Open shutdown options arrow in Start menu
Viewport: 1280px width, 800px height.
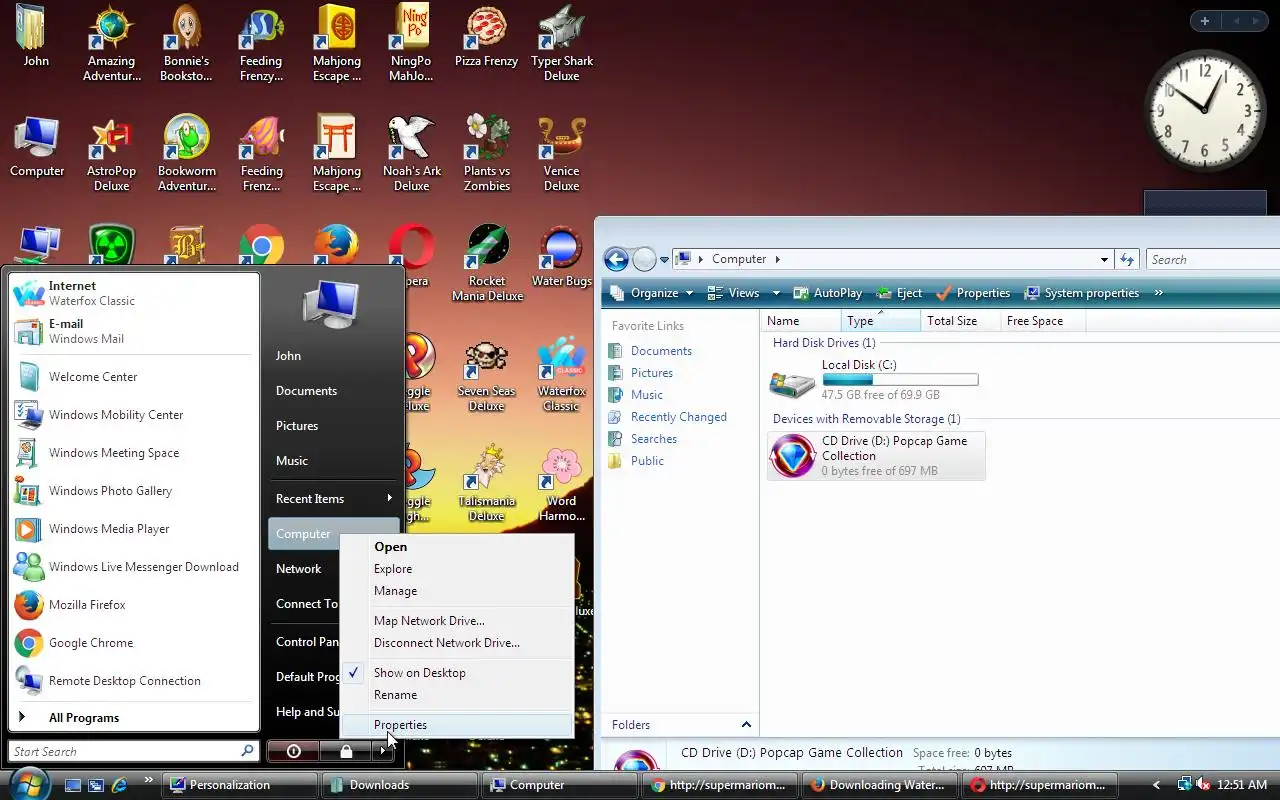[x=384, y=751]
